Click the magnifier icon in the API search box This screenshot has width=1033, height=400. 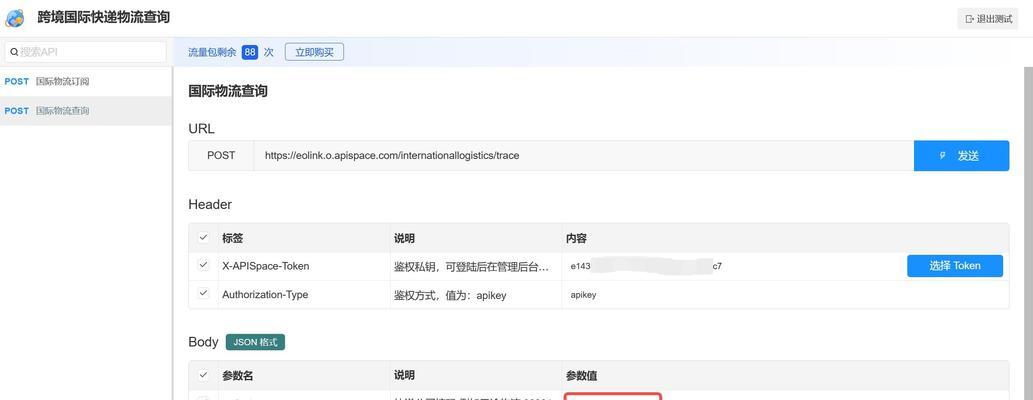14,52
